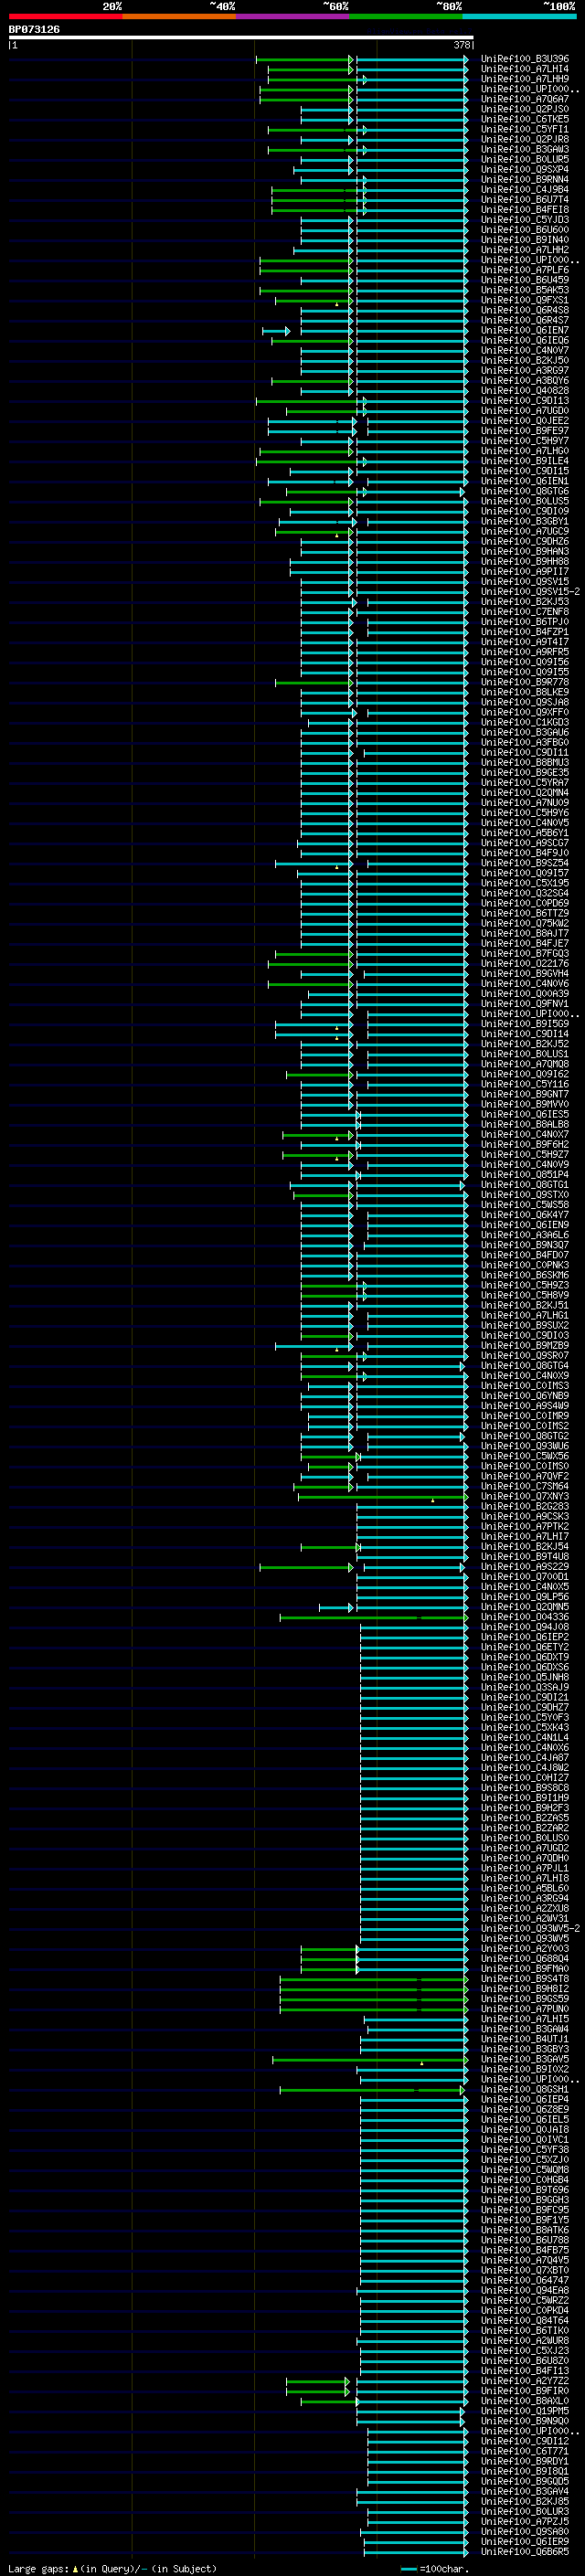Click UniRef100_B9S8C8 label
585x2576 pixels.
pyautogui.click(x=525, y=1787)
